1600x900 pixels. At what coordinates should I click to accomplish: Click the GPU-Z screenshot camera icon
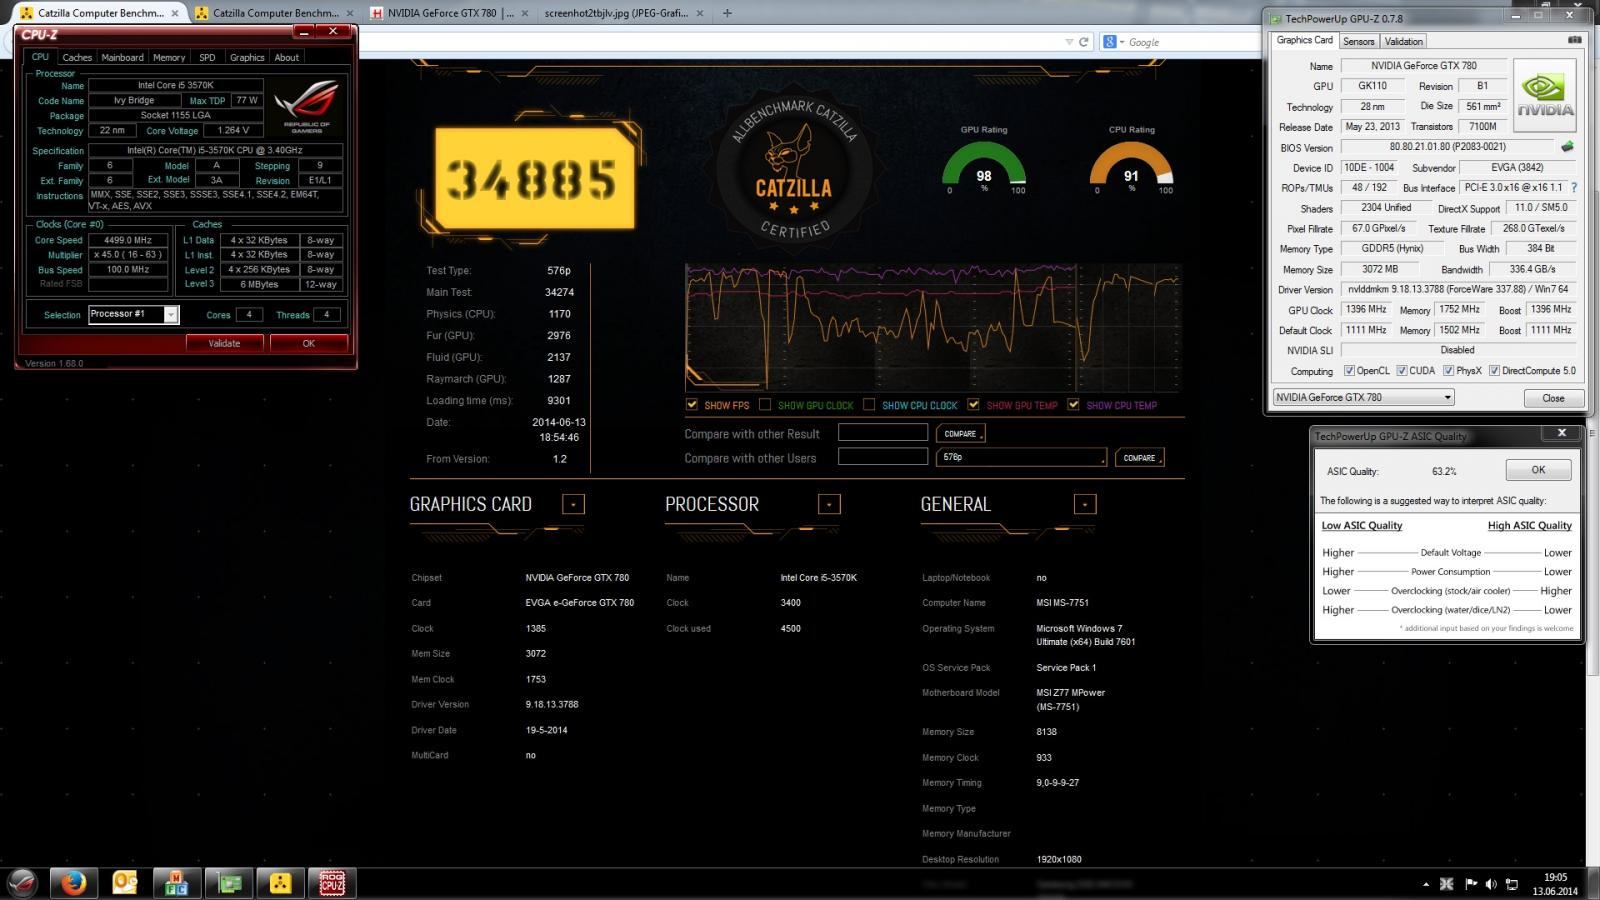pyautogui.click(x=1575, y=41)
